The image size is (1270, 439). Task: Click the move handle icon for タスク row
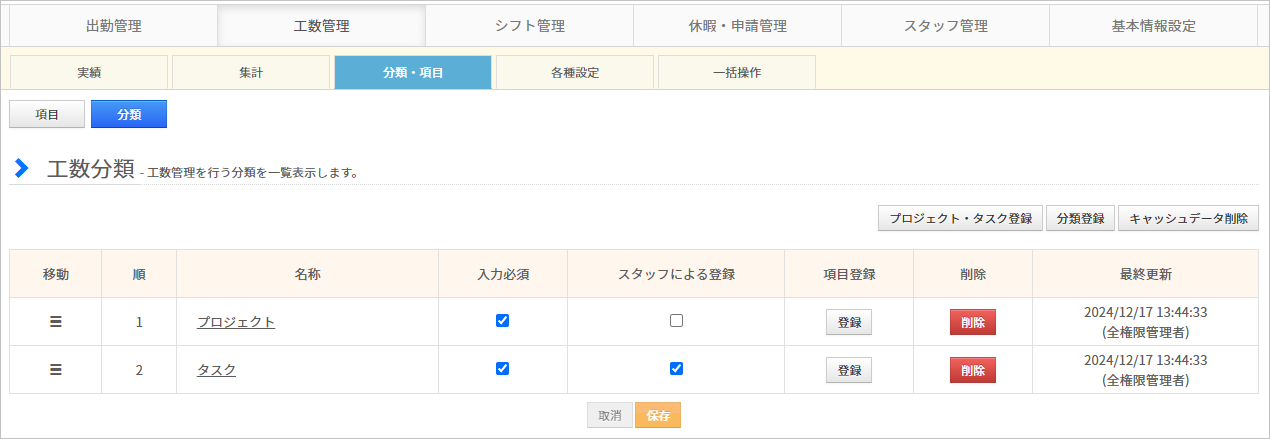(56, 369)
